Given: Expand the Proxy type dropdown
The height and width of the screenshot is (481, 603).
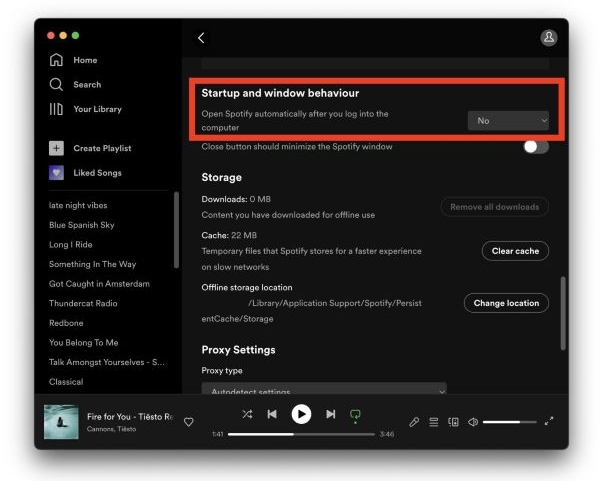Looking at the screenshot, I should (324, 391).
